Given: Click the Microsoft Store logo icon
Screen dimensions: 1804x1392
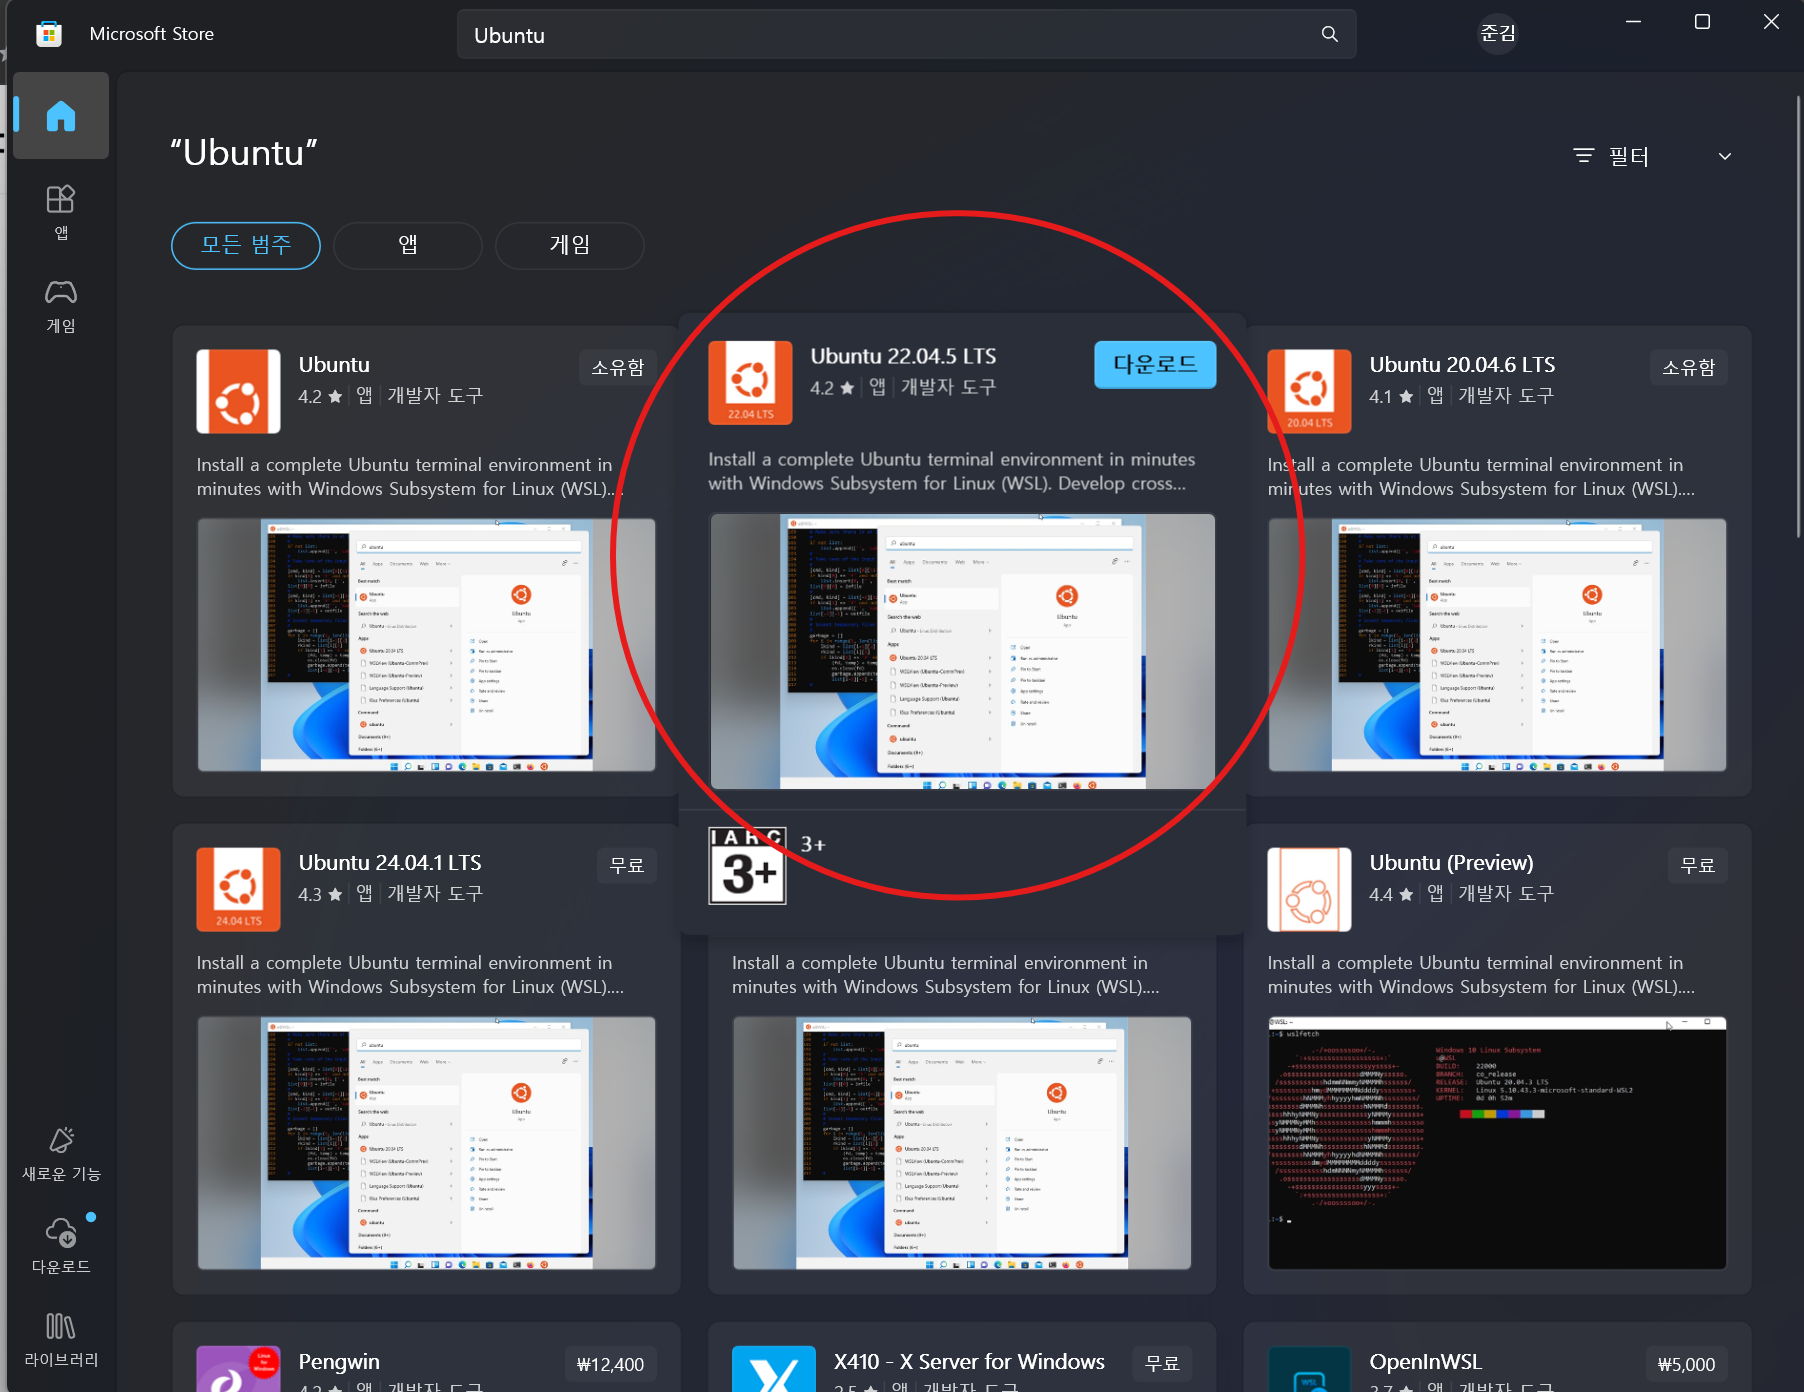Looking at the screenshot, I should (48, 34).
